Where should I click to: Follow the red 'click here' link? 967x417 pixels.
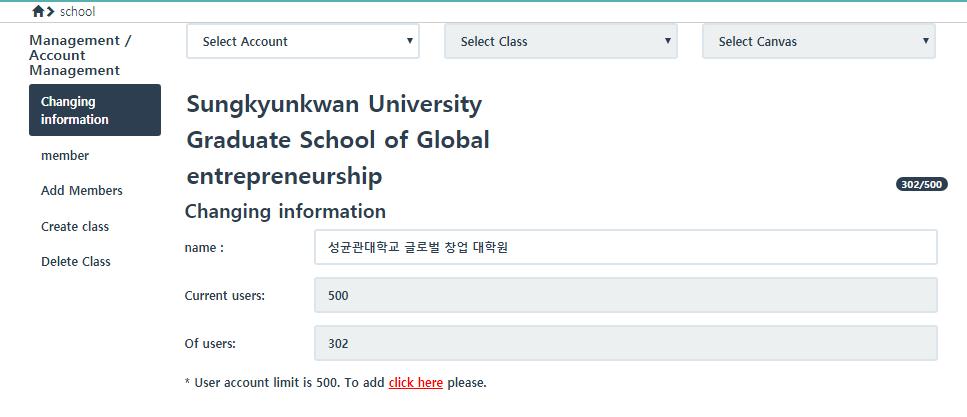[x=416, y=382]
